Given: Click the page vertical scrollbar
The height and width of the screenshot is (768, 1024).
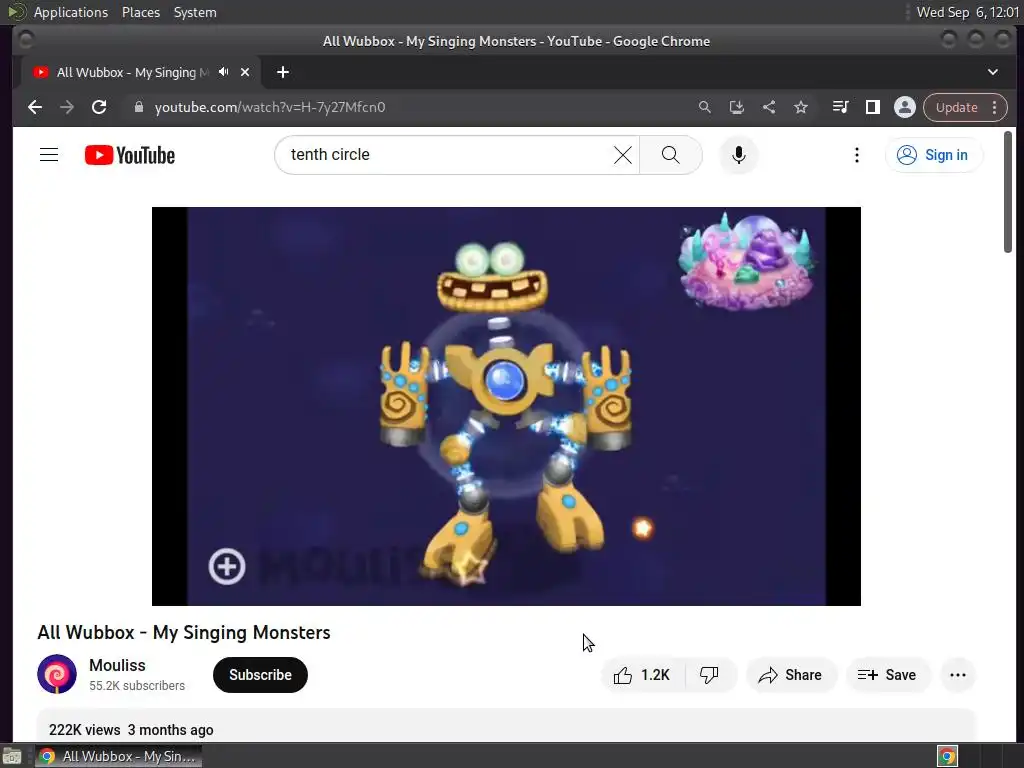Looking at the screenshot, I should [x=1008, y=191].
